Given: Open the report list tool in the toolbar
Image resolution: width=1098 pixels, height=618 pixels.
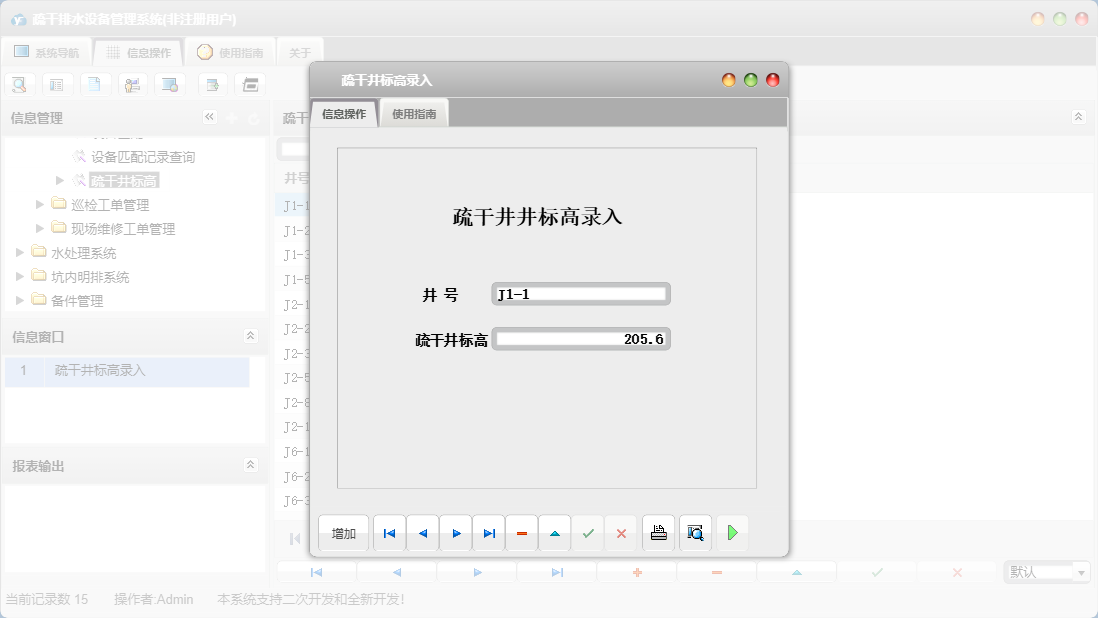Looking at the screenshot, I should point(57,84).
